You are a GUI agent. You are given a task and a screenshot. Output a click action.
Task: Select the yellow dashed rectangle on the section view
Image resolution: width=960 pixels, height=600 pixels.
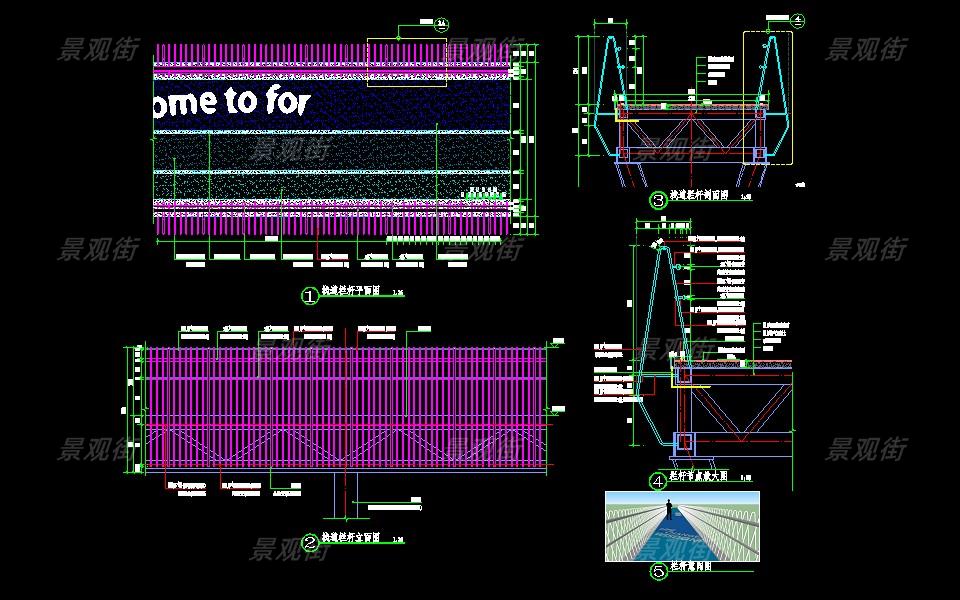coord(767,97)
